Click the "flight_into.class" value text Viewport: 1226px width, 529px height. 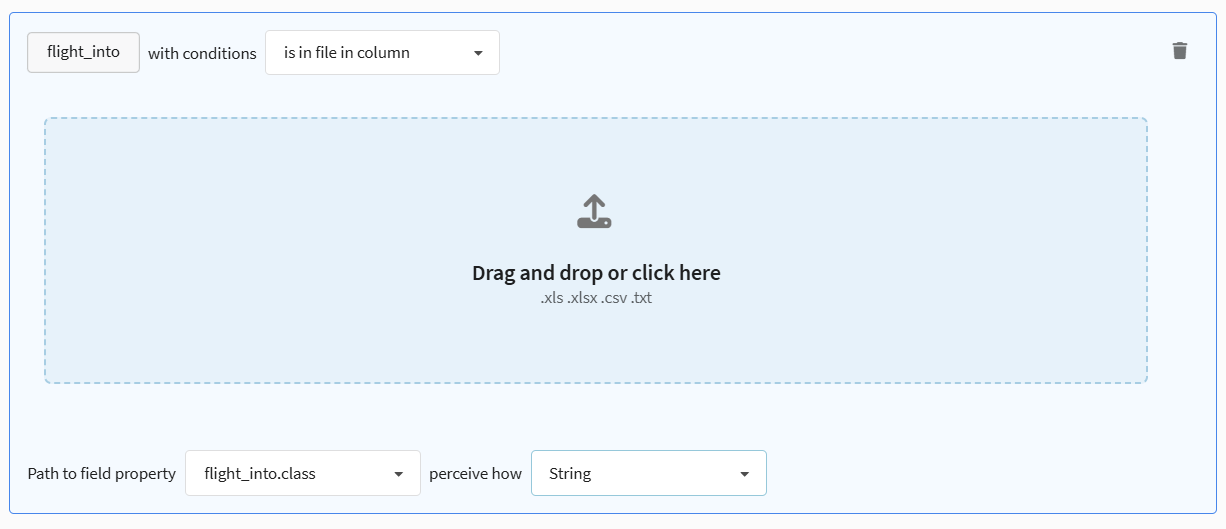pos(260,474)
